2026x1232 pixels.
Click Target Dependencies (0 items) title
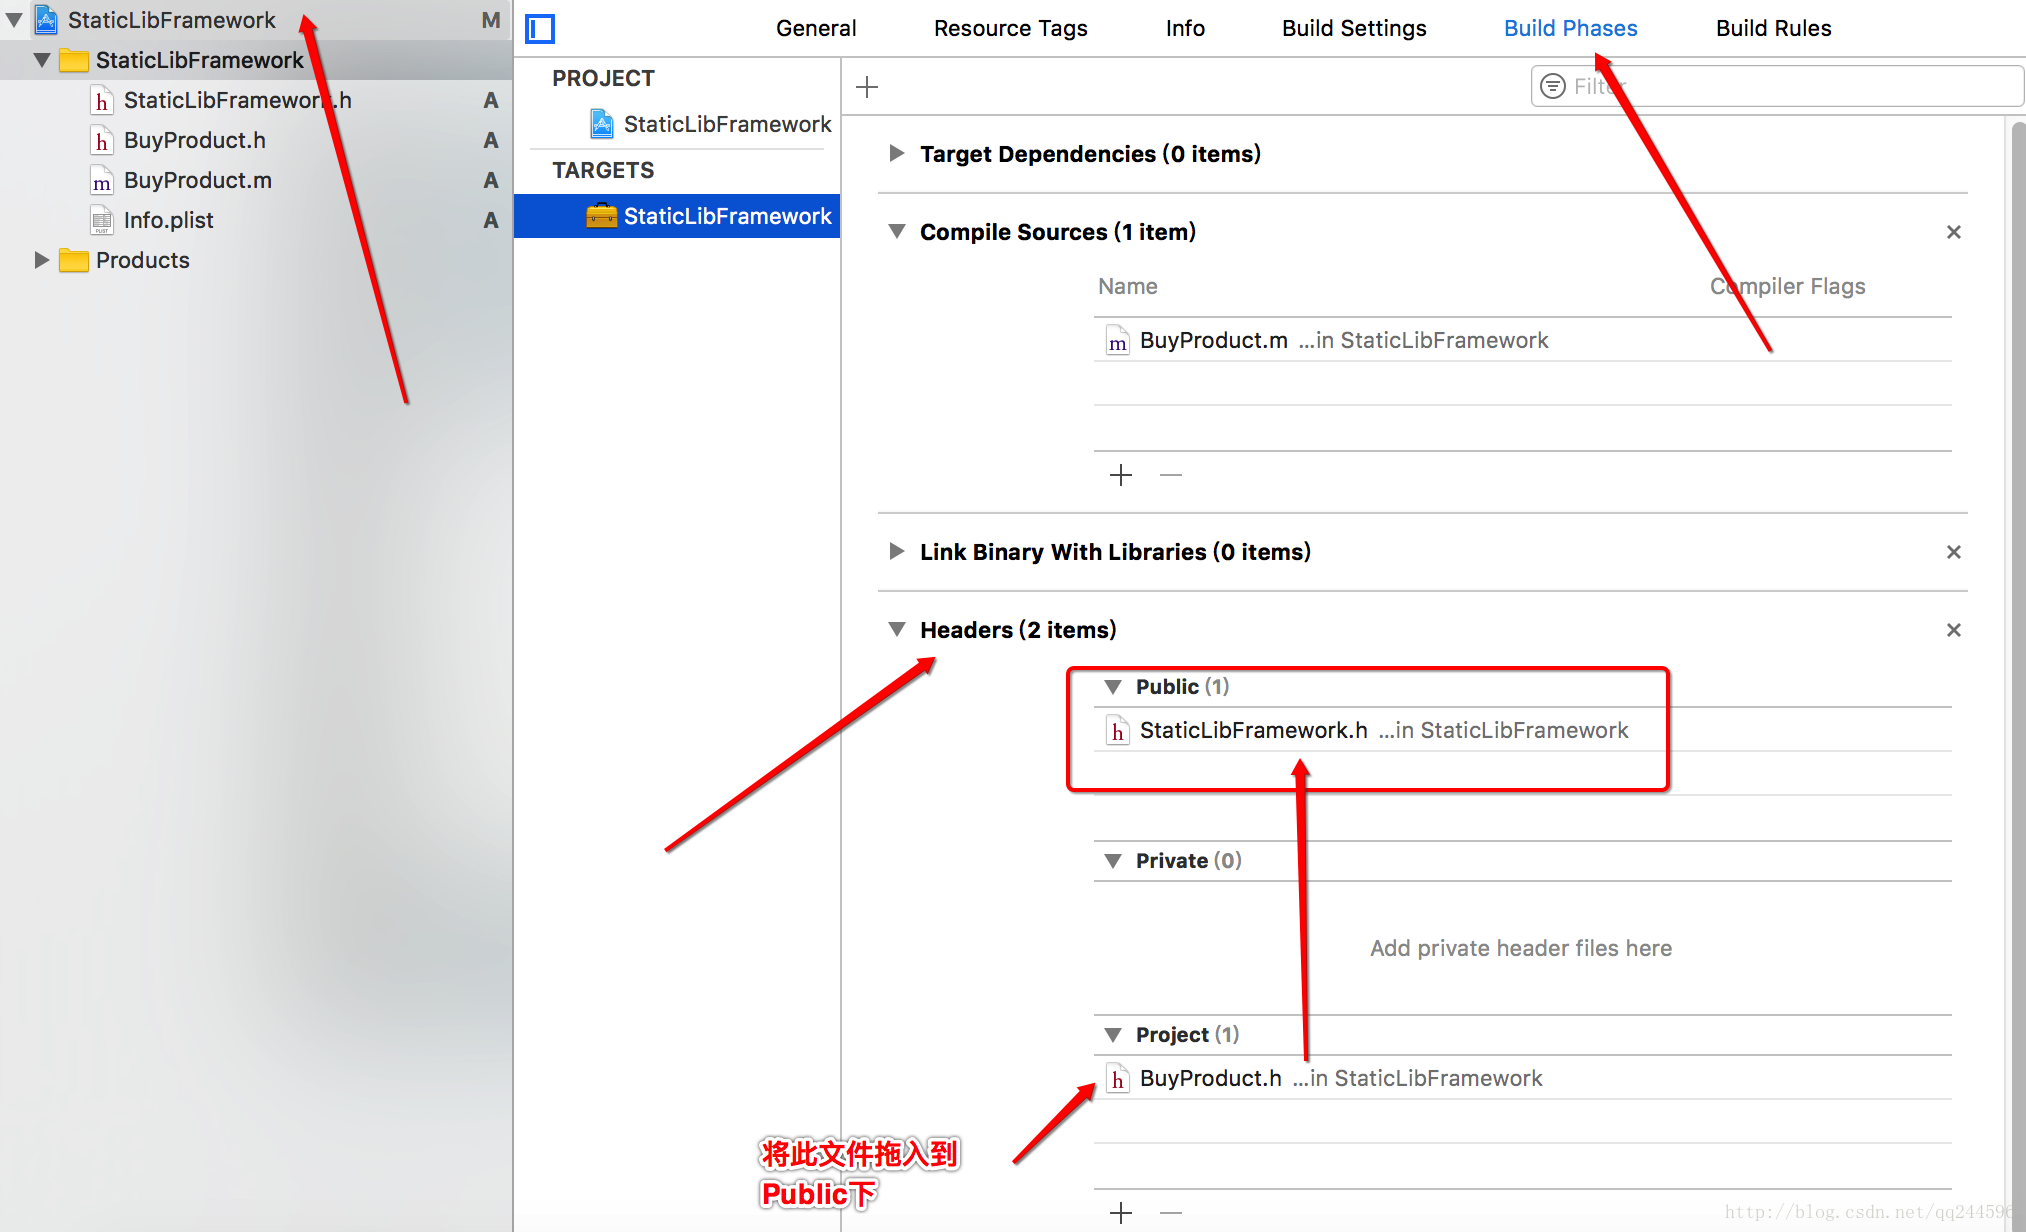(1090, 154)
